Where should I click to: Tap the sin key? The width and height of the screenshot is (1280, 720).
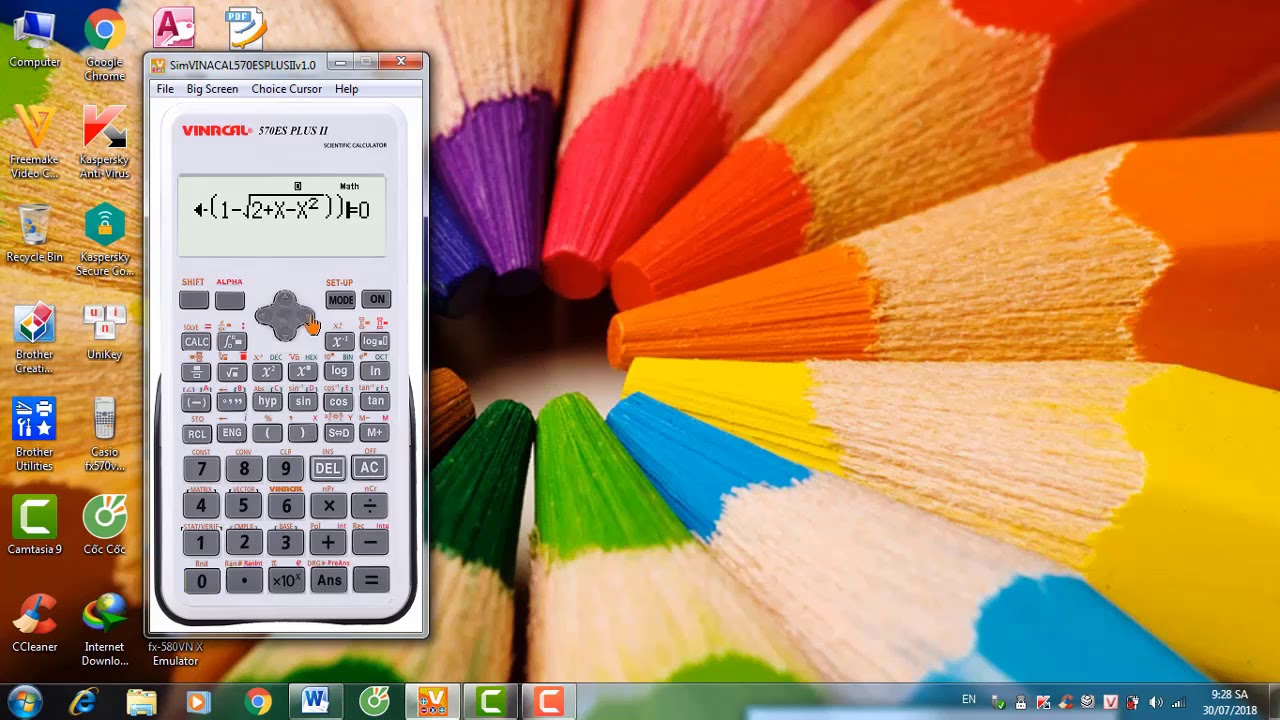[x=303, y=401]
